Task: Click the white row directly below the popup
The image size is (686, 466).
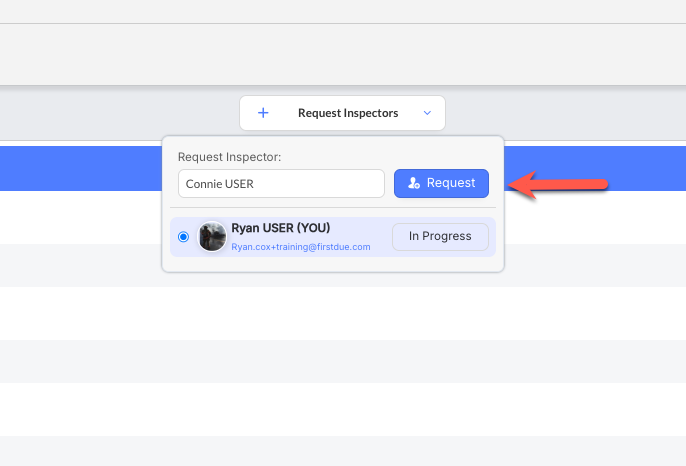Action: click(343, 308)
